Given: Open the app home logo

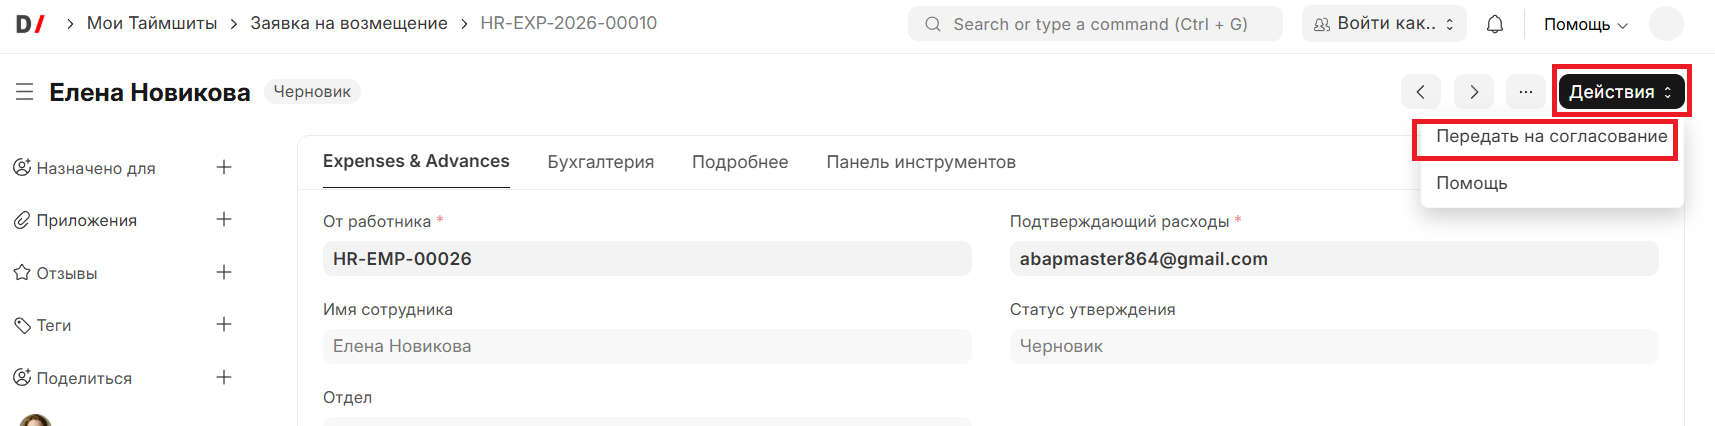Looking at the screenshot, I should [x=30, y=23].
